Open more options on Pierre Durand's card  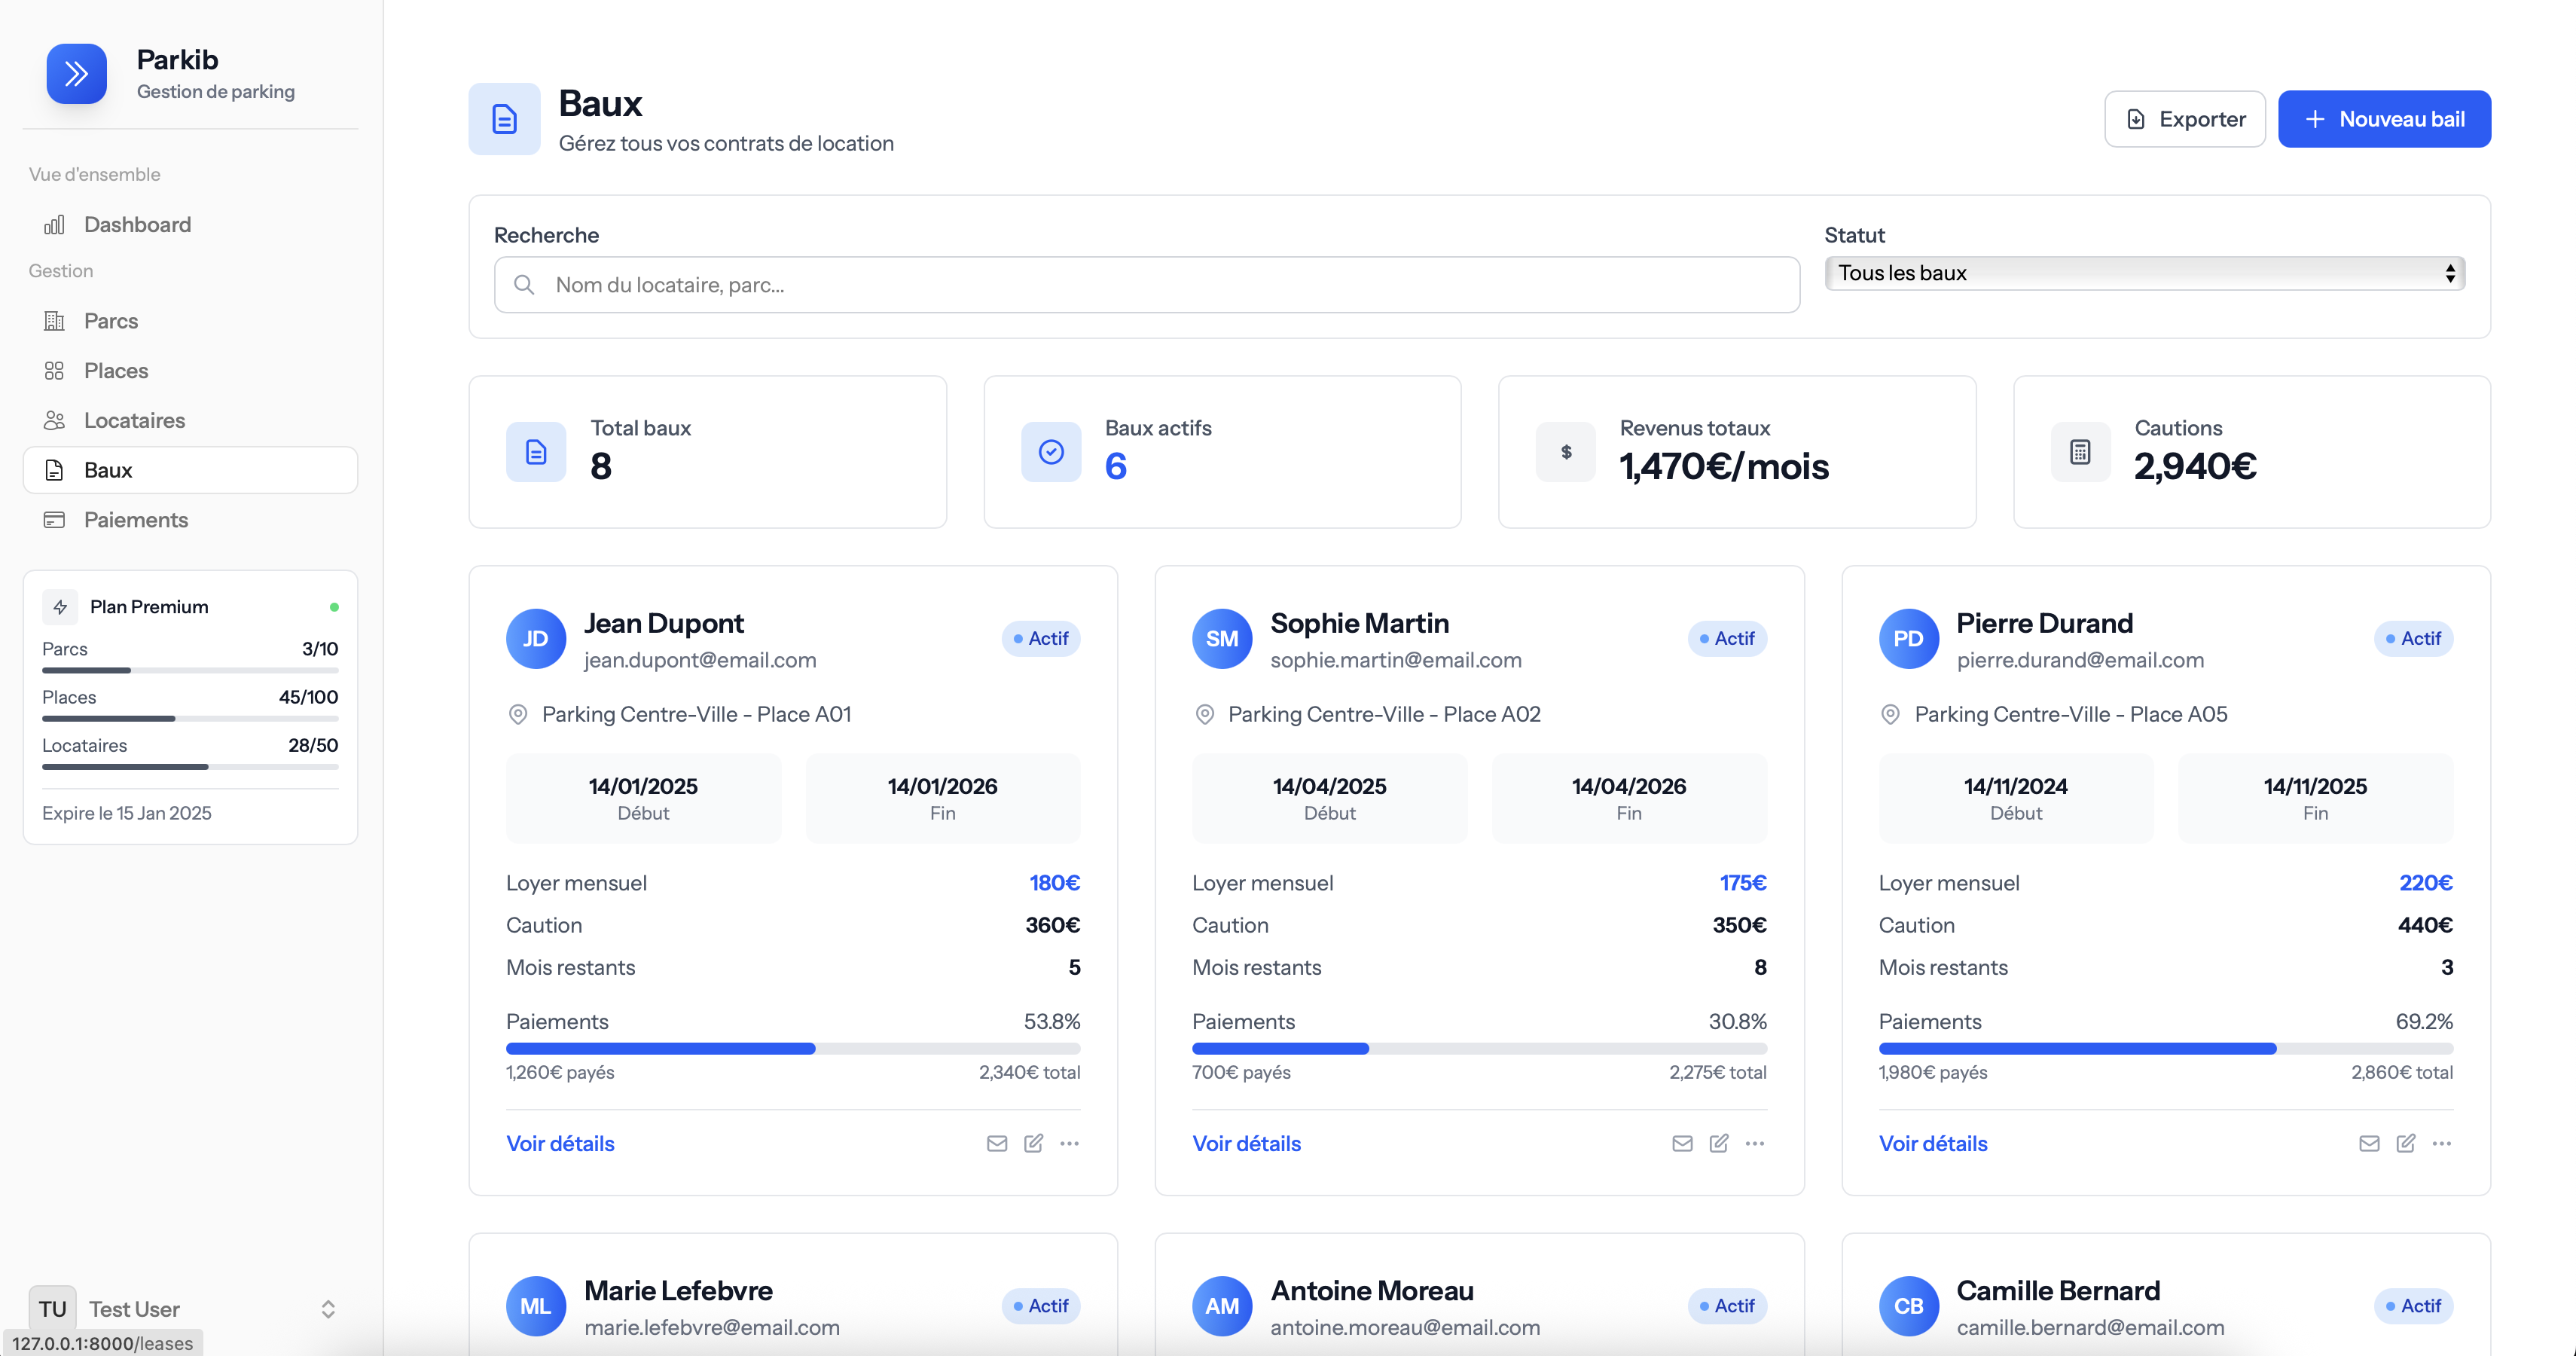(x=2441, y=1143)
